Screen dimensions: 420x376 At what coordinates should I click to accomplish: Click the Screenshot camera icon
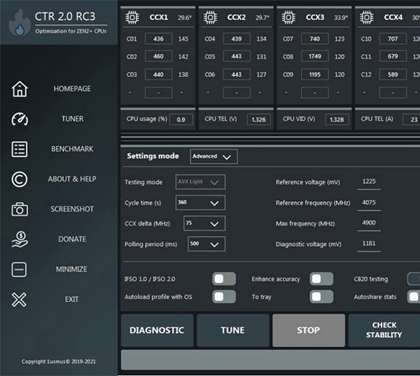click(20, 209)
